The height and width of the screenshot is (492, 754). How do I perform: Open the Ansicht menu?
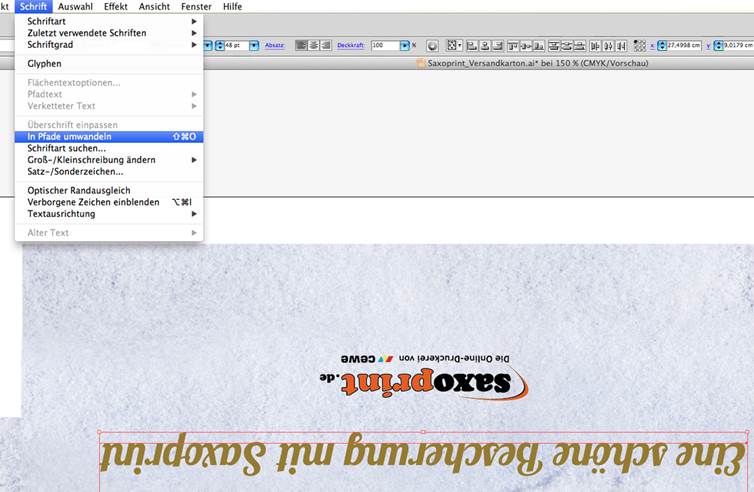(x=154, y=6)
